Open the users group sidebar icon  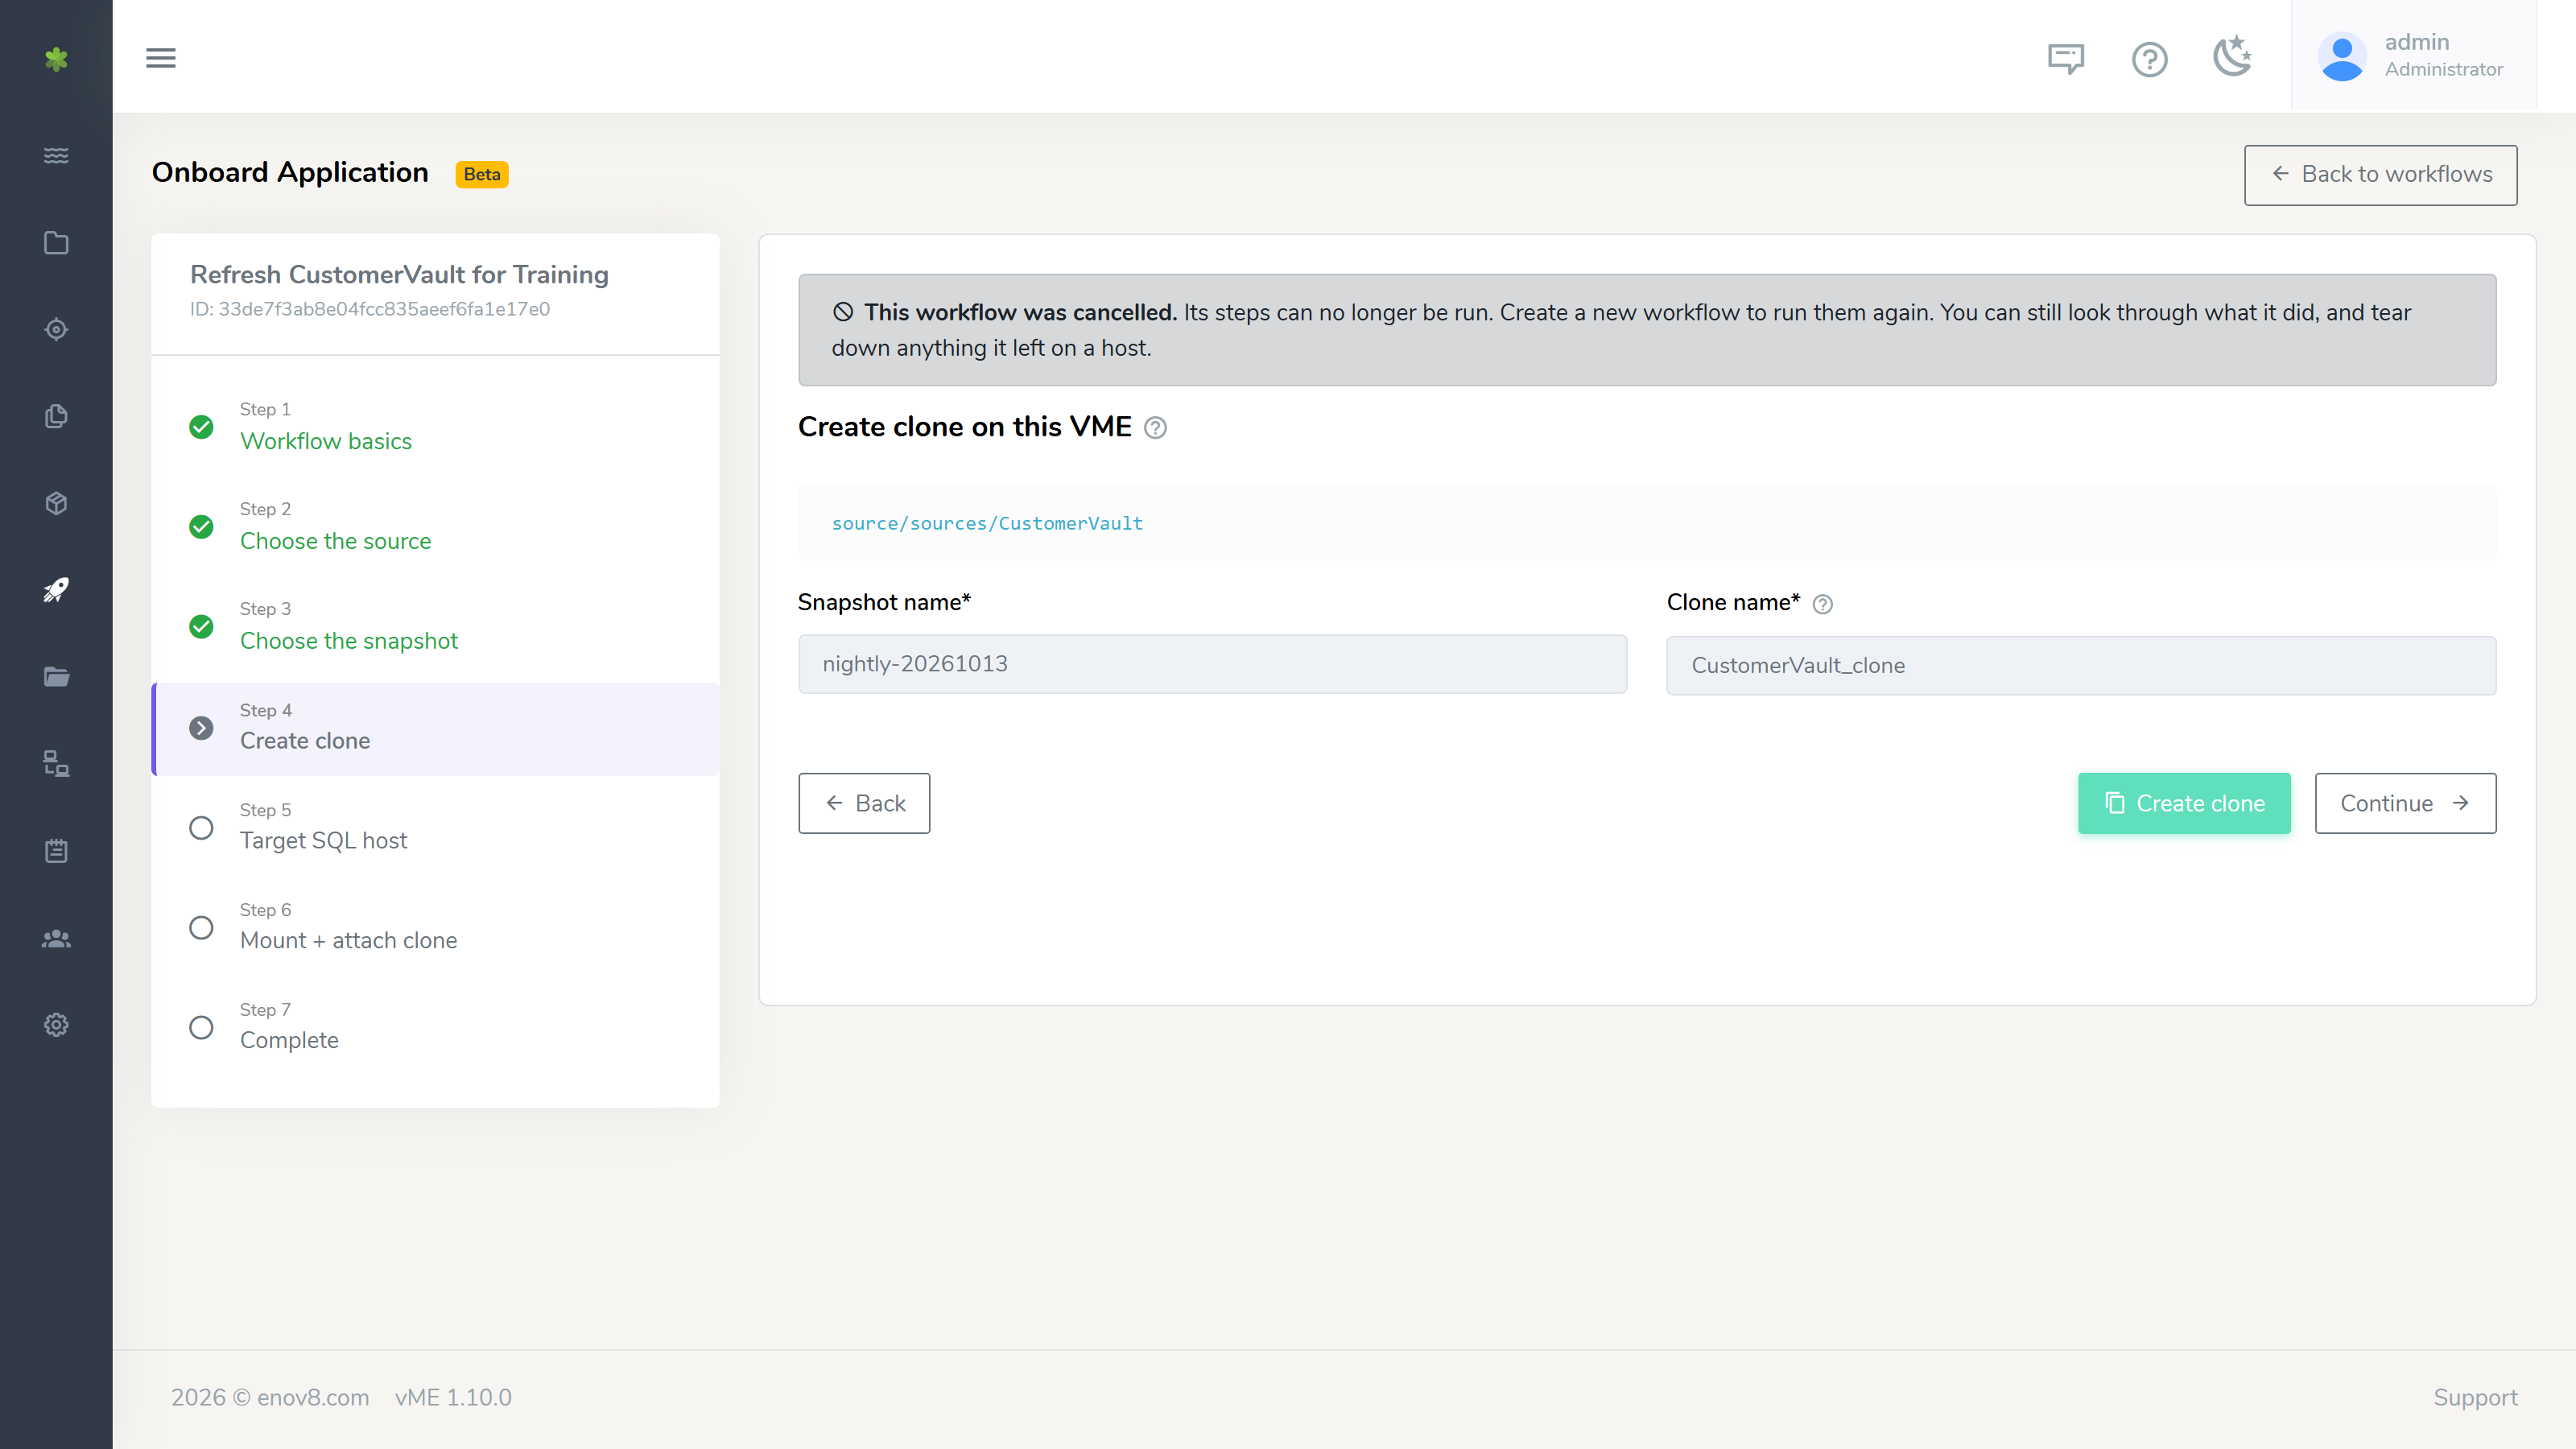click(56, 938)
